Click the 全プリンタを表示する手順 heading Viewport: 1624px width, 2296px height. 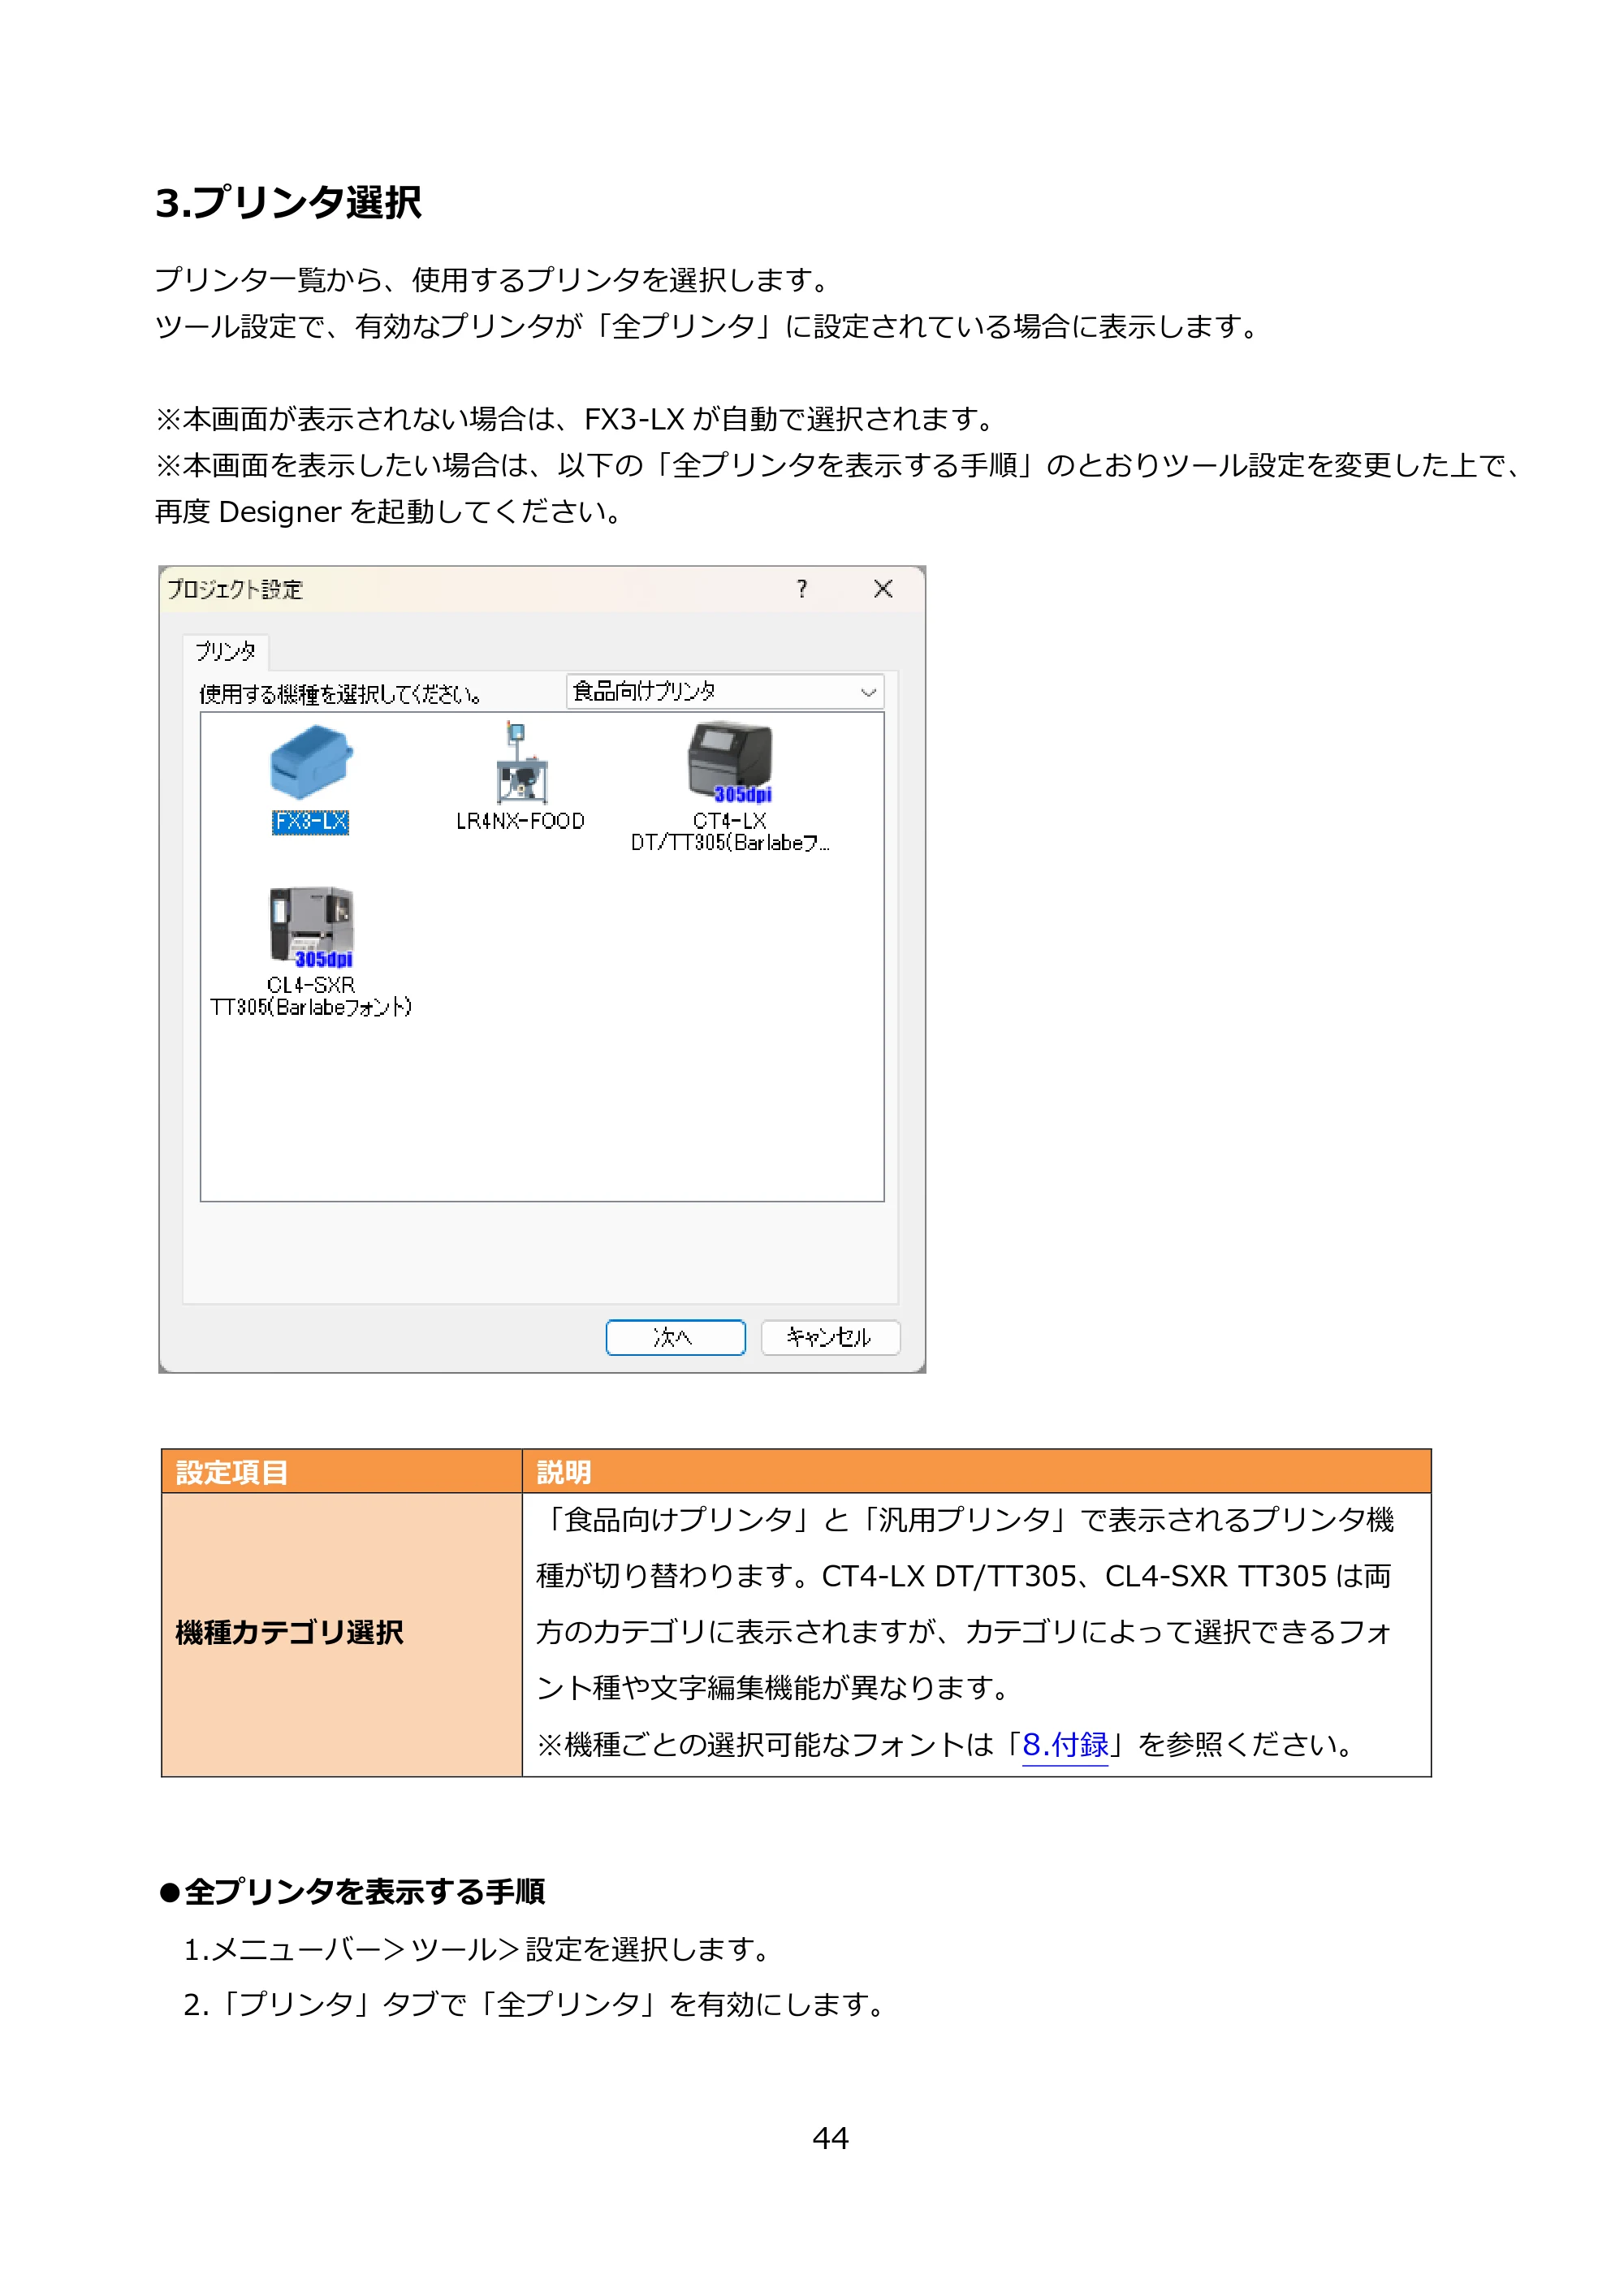click(x=352, y=1892)
